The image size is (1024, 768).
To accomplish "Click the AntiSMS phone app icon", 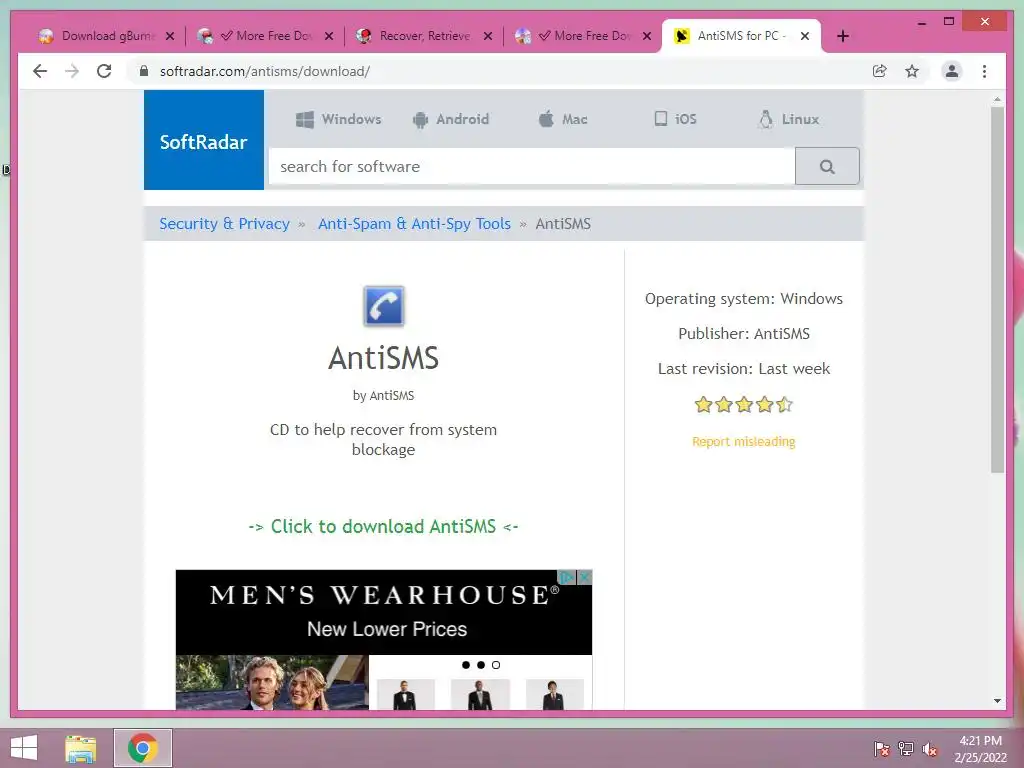I will (384, 306).
